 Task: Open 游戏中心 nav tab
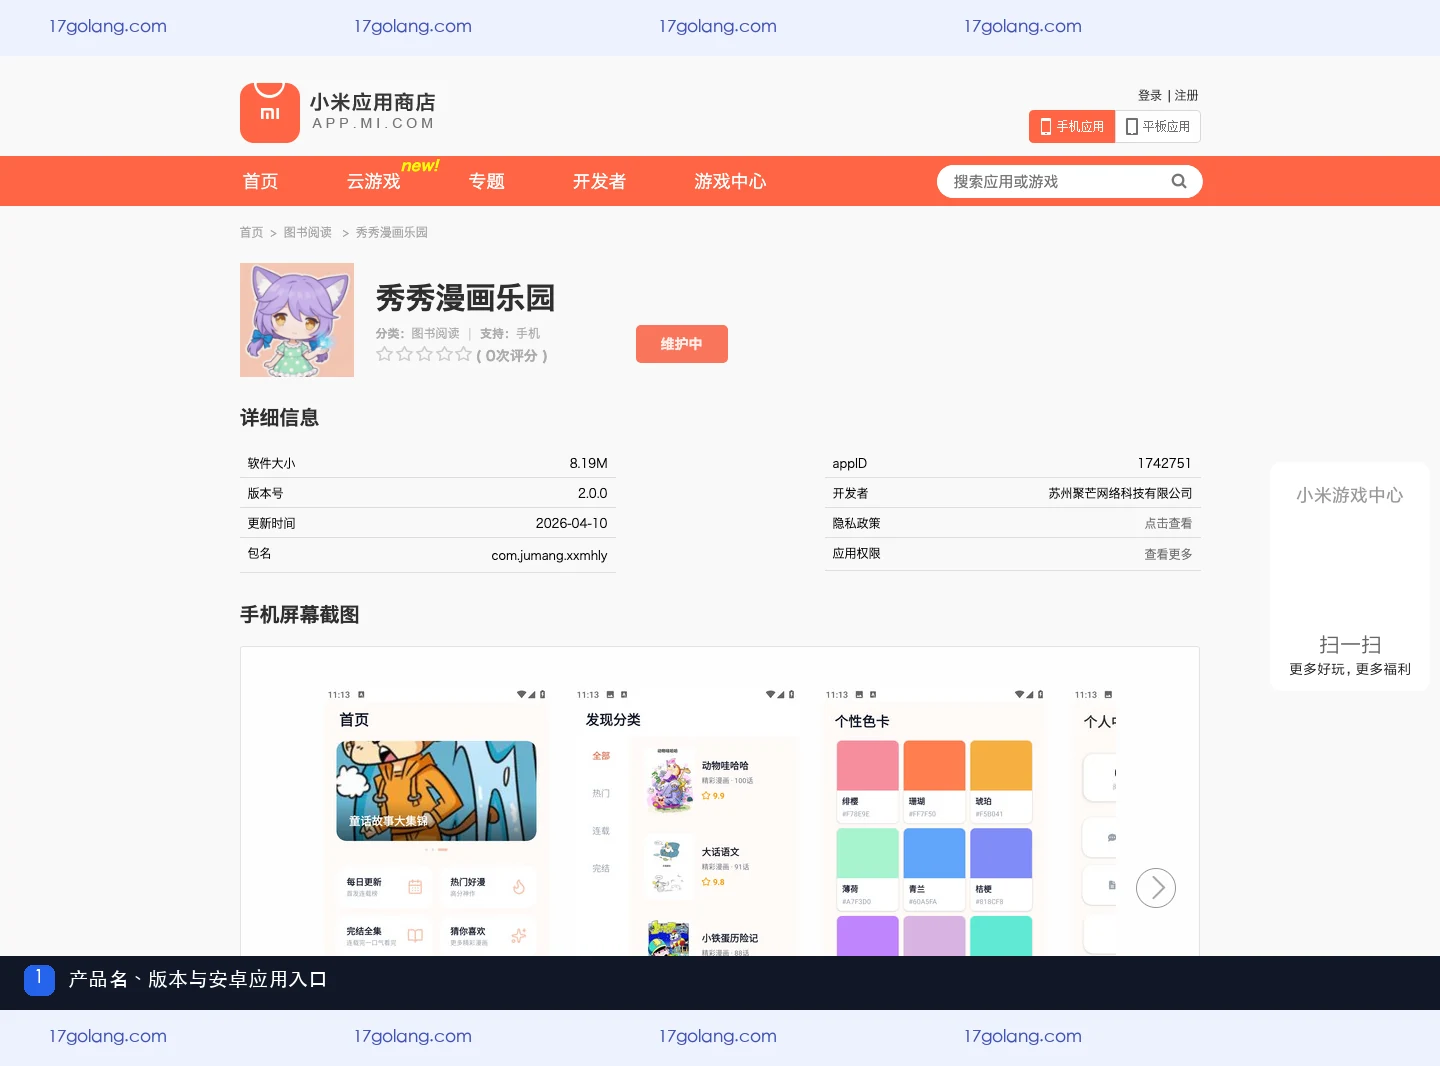pos(731,181)
